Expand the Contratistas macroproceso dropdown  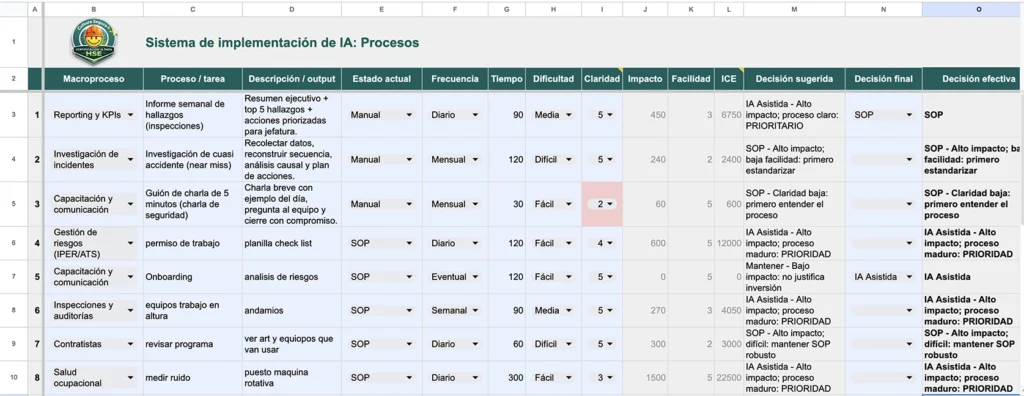[131, 344]
